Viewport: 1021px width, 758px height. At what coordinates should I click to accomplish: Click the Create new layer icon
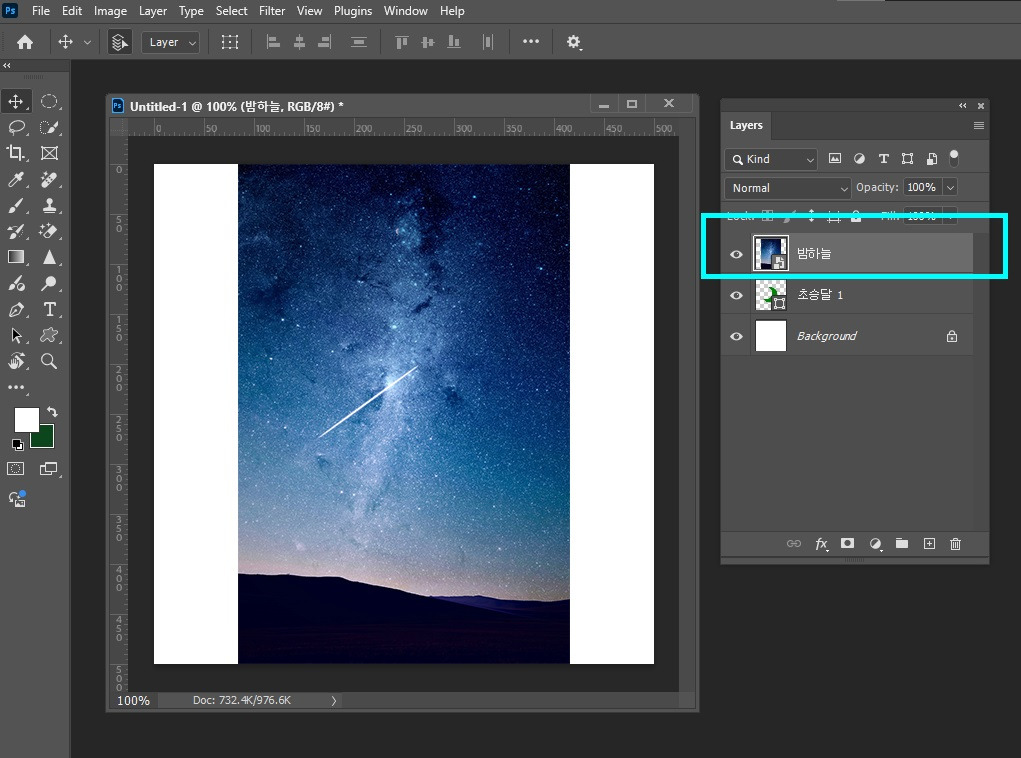(x=929, y=544)
